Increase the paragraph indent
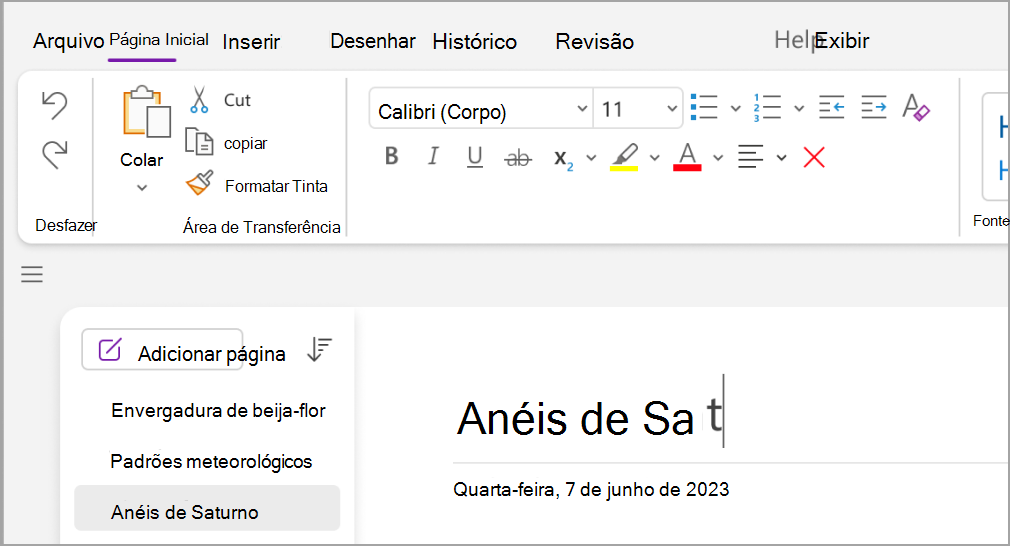This screenshot has height=546, width=1010. point(874,107)
